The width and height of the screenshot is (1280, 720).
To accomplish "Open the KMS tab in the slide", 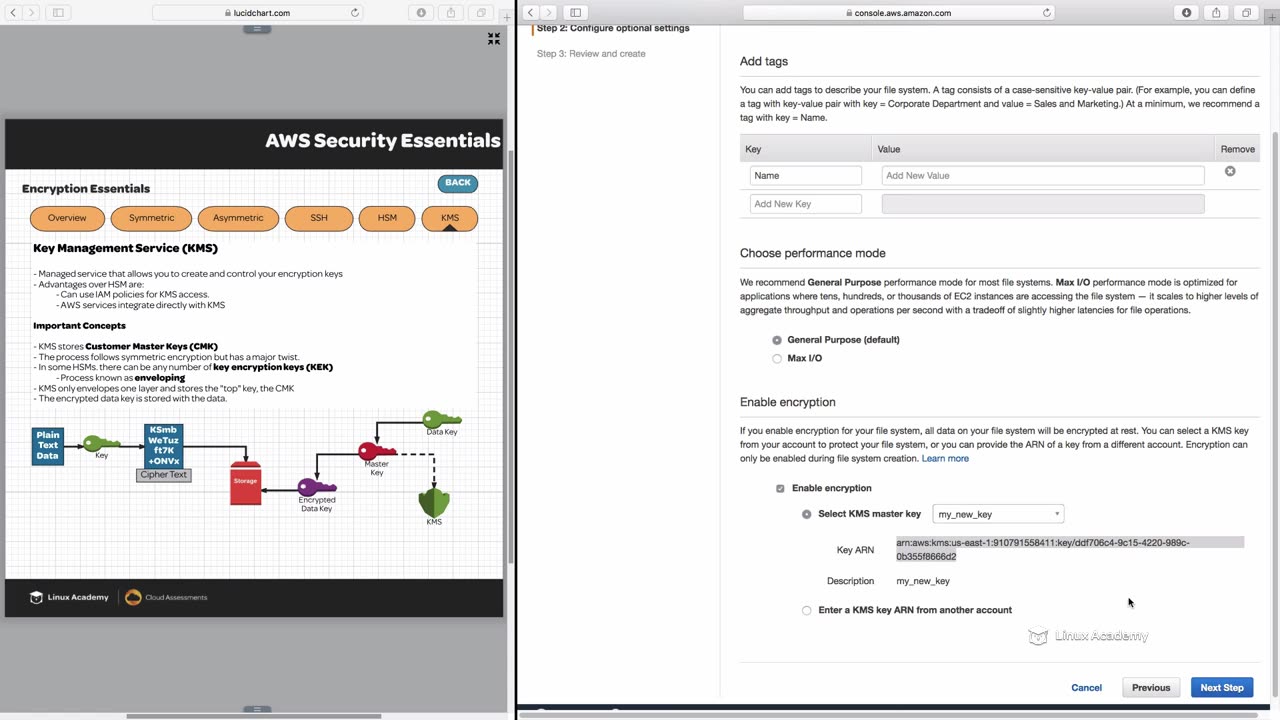I will (450, 218).
